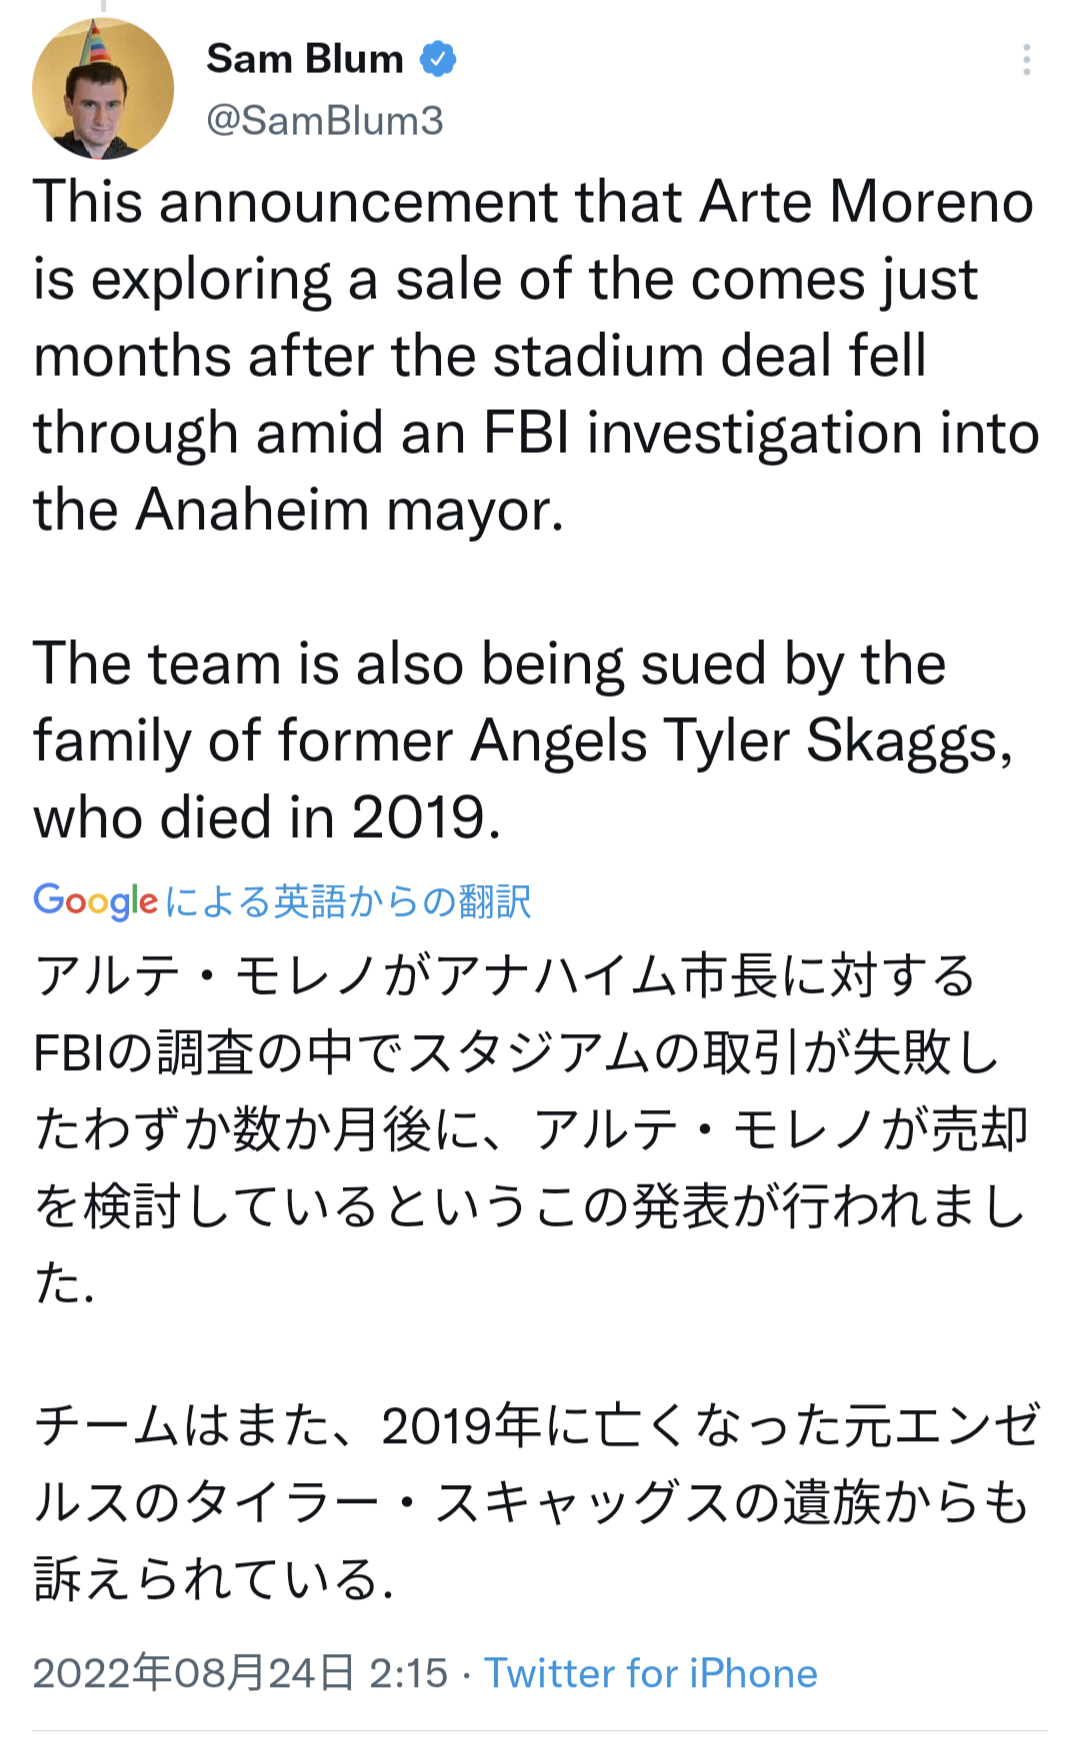Tap the line 'months after the stadium deal fell'
The width and height of the screenshot is (1080, 1763).
[480, 356]
